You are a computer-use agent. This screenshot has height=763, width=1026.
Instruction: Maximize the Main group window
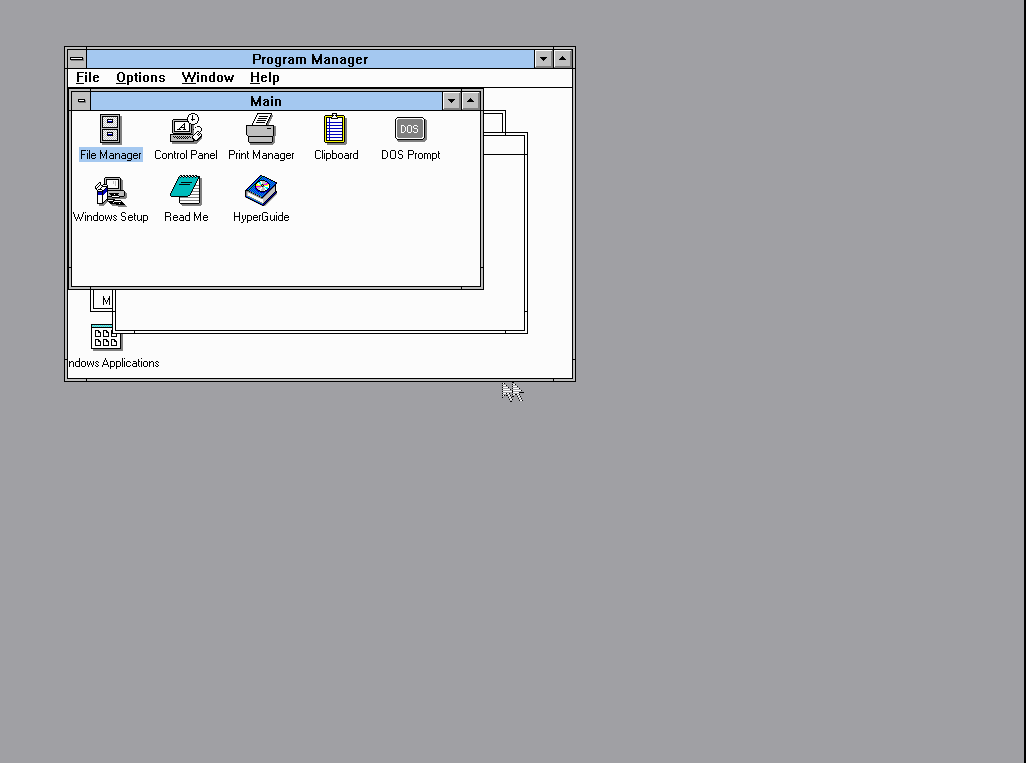point(470,101)
